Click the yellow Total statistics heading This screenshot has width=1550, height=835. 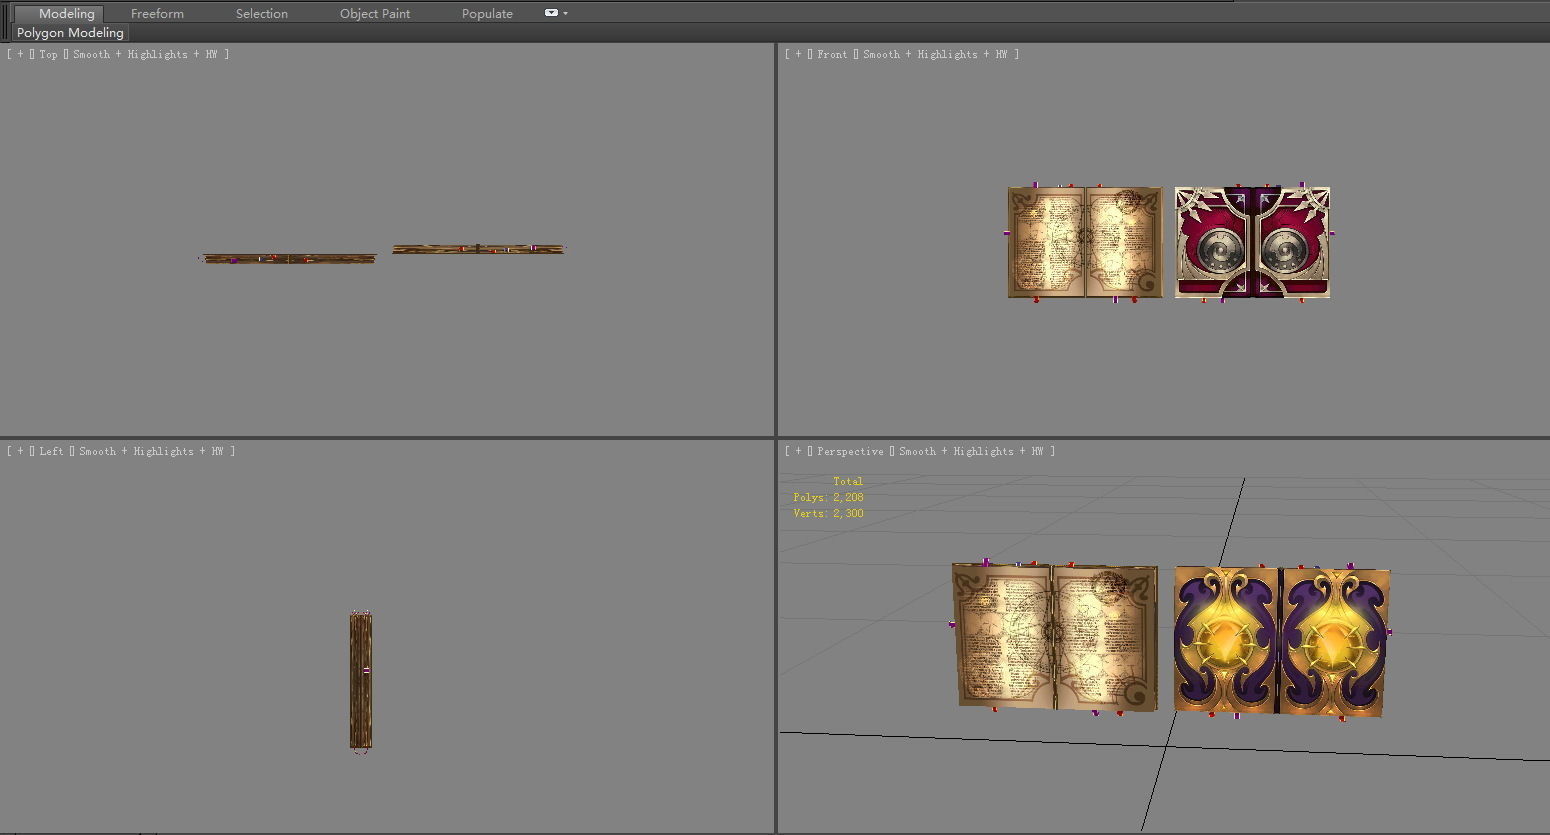[848, 481]
